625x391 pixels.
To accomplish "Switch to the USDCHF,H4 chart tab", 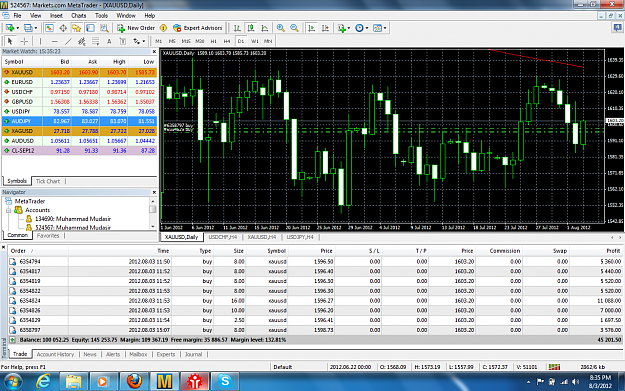I will 223,237.
